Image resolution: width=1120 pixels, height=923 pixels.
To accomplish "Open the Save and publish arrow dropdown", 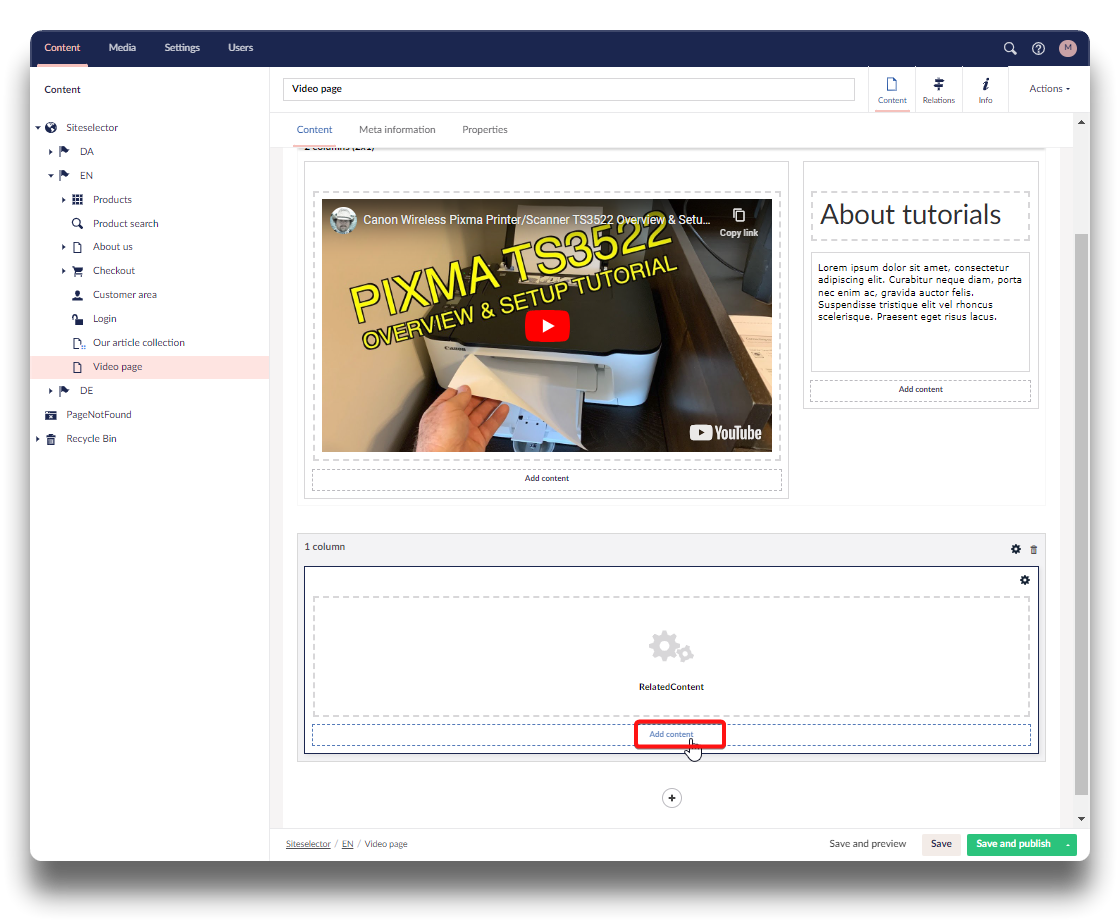I will 1068,844.
